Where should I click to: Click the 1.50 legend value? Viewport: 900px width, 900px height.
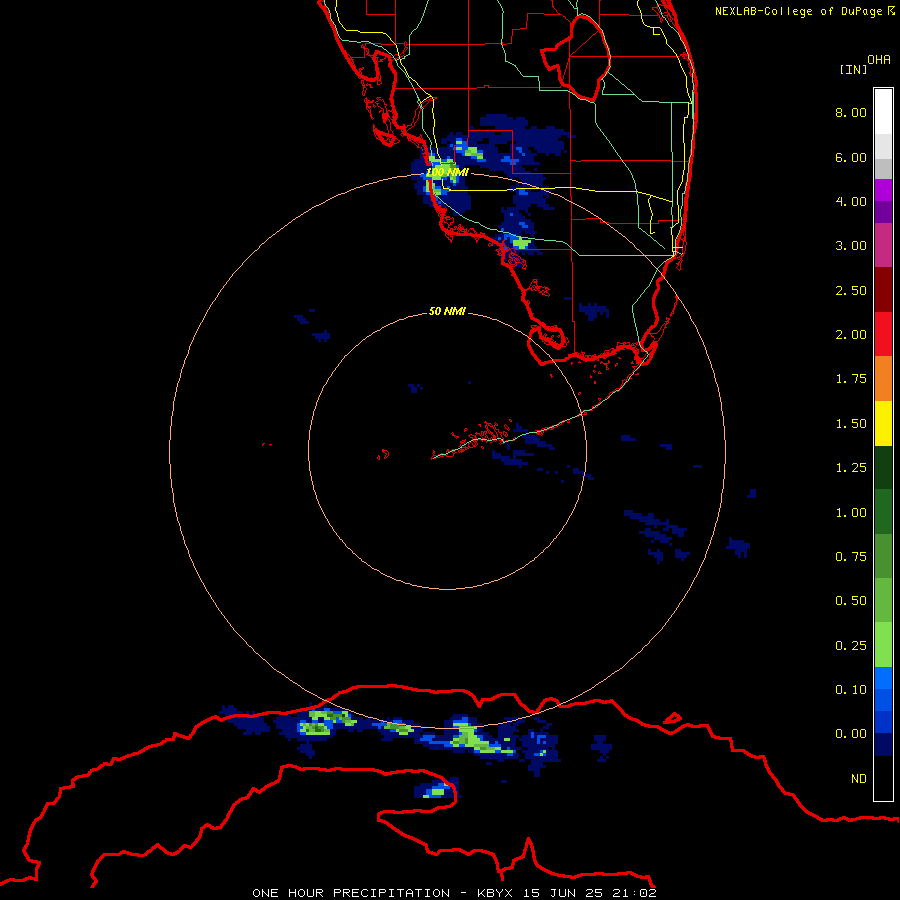[851, 424]
